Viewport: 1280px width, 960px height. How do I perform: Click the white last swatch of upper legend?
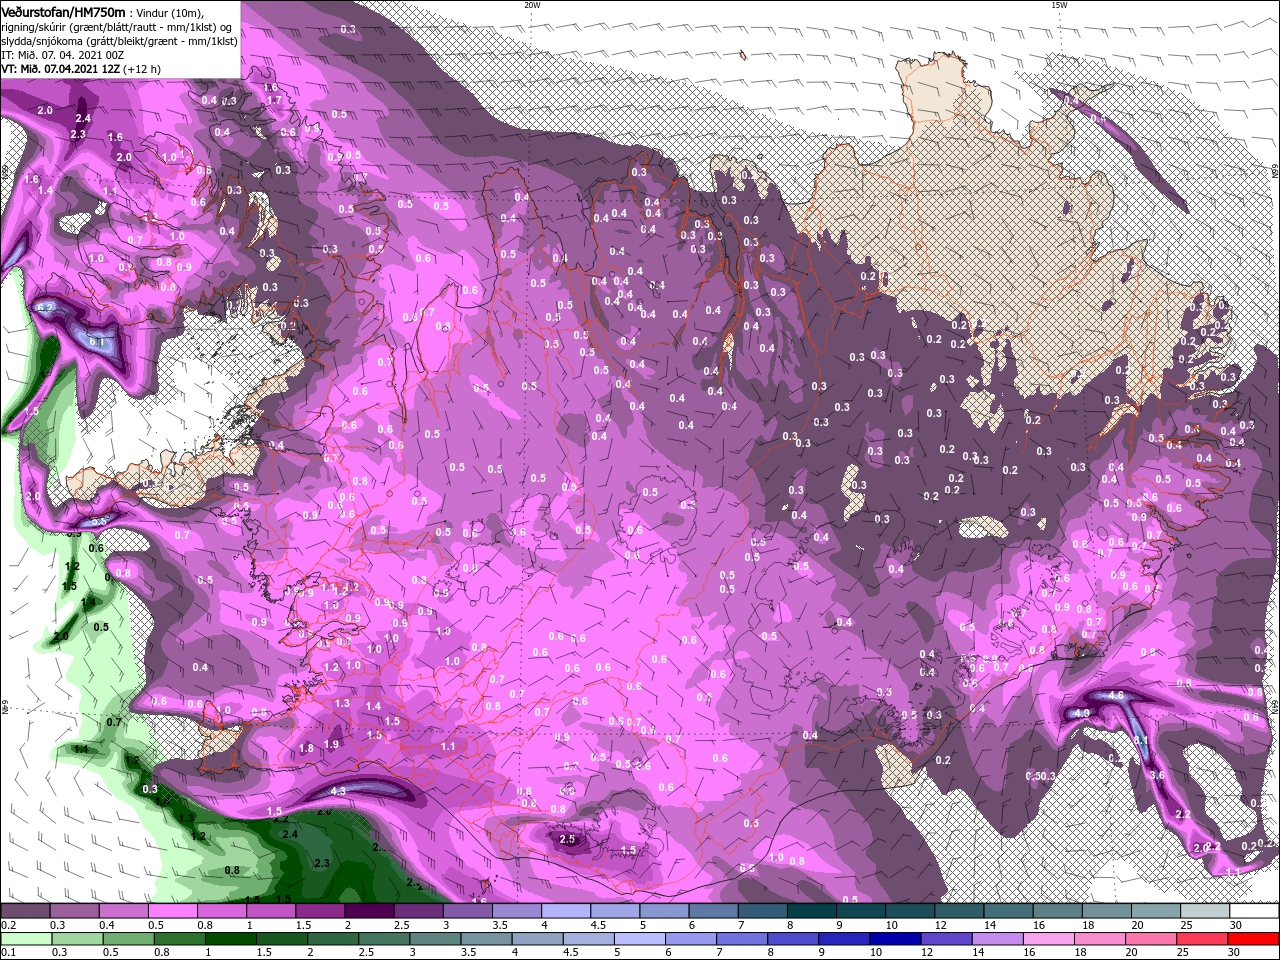1254,911
